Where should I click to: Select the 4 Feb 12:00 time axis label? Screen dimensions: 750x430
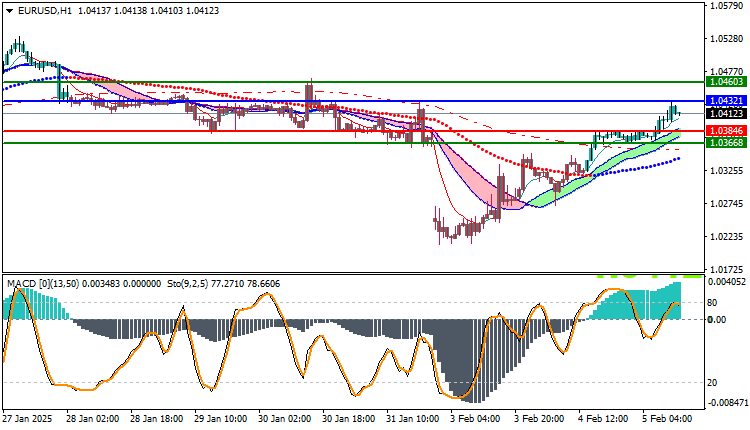point(604,419)
